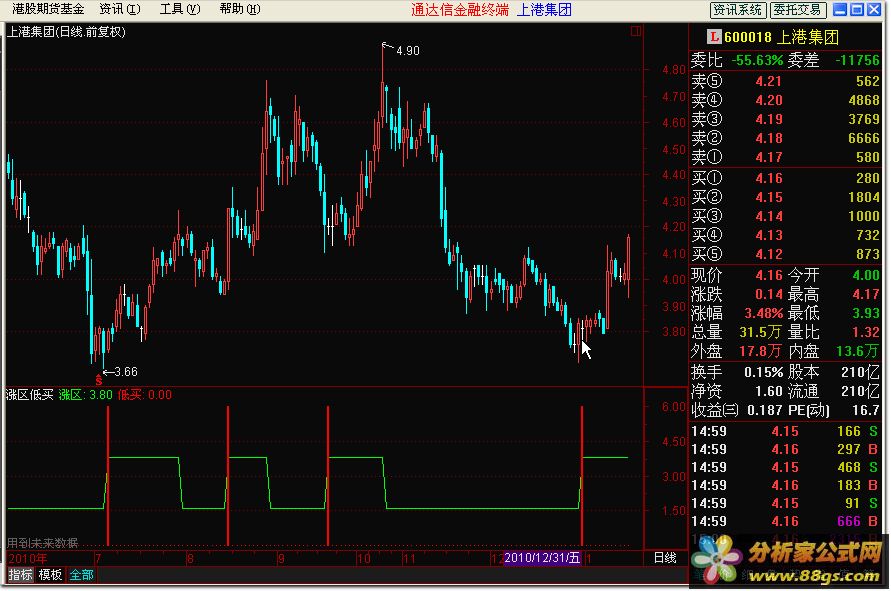The height and width of the screenshot is (591, 891).
Task: Click the 换手 value 0.15%
Action: (x=764, y=372)
